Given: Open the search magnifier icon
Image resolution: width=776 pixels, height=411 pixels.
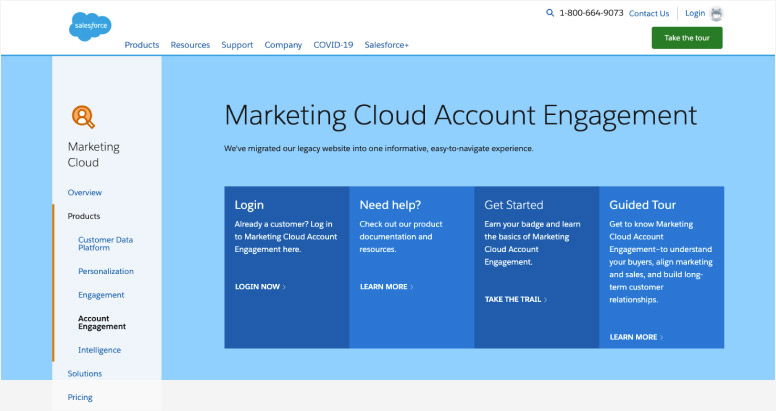Looking at the screenshot, I should (x=550, y=13).
